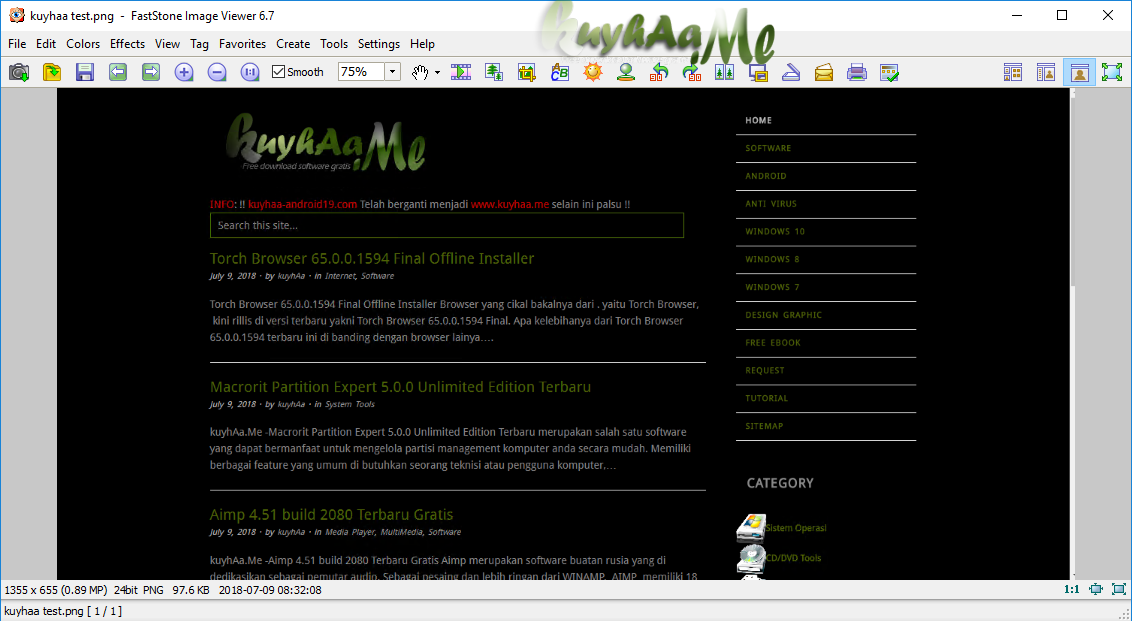The image size is (1132, 621).
Task: Open the Crop Board tool
Action: [x=527, y=72]
